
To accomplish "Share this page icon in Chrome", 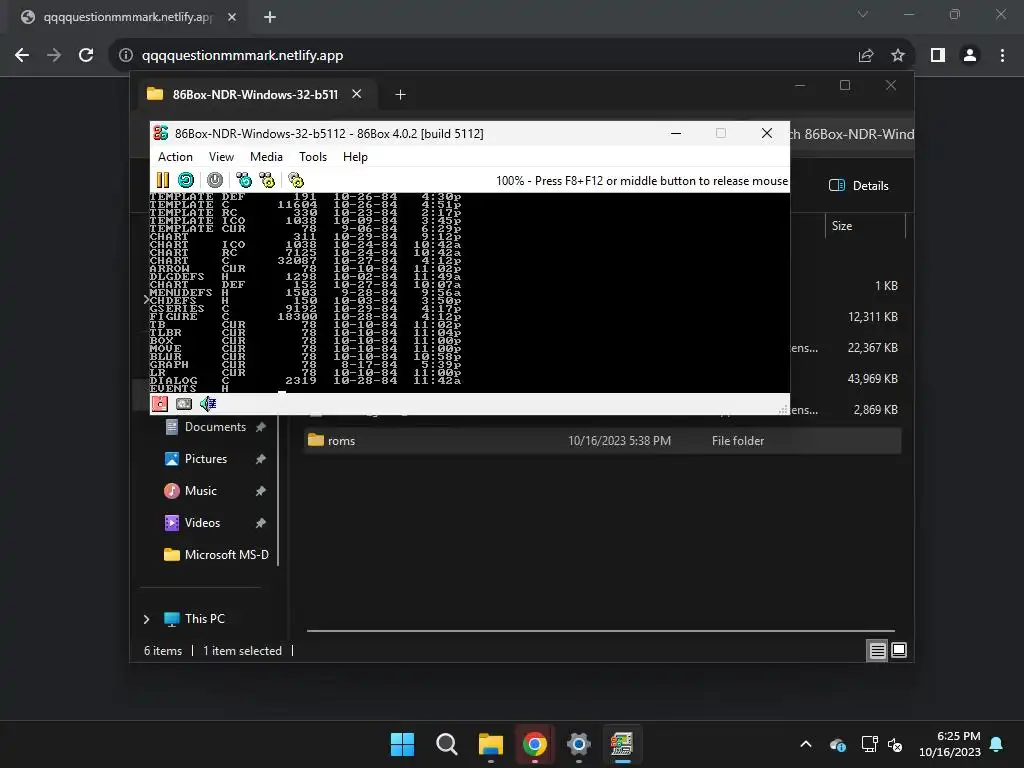I will 866,56.
